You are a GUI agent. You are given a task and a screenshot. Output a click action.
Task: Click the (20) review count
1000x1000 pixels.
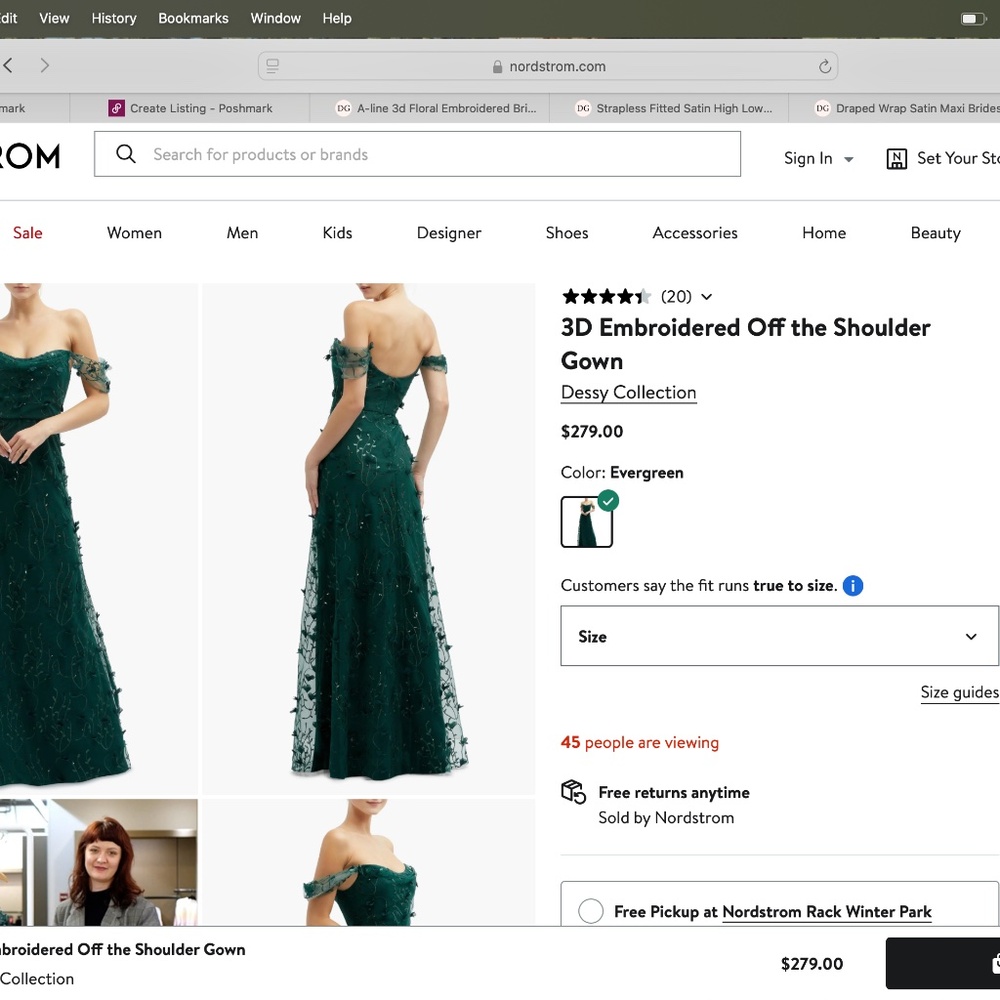[676, 297]
